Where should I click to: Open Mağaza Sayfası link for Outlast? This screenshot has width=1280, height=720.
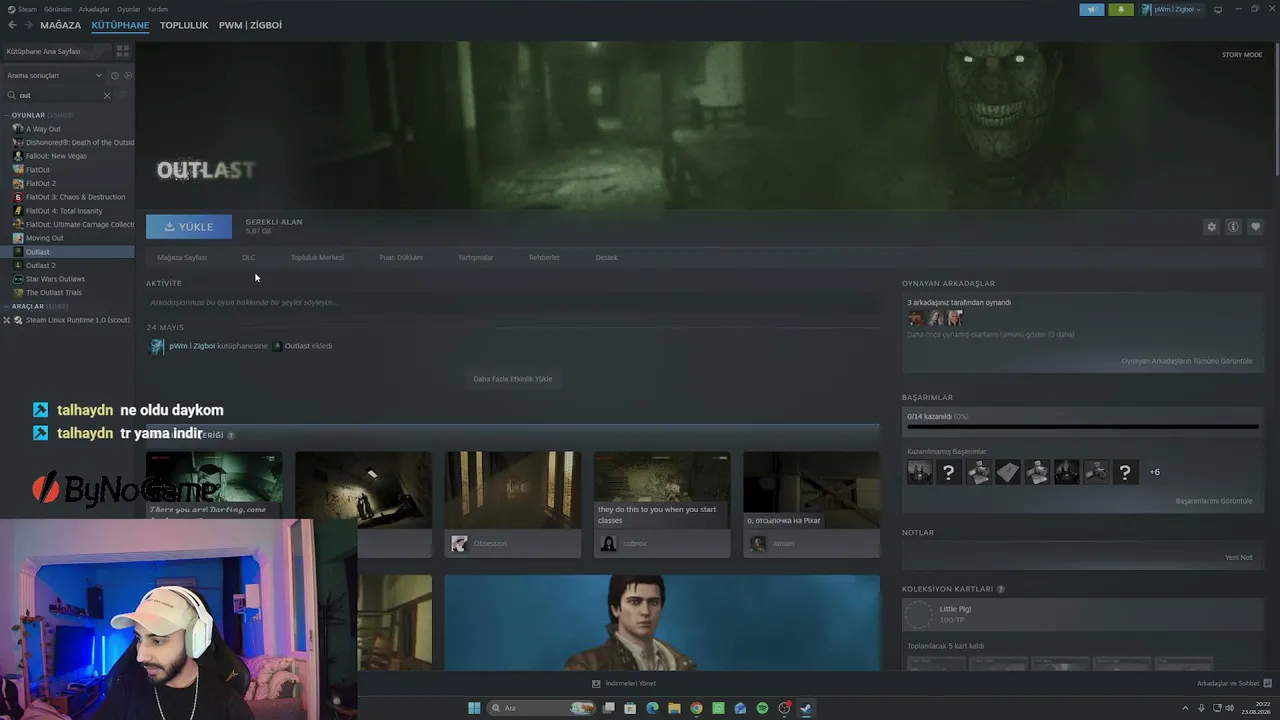(182, 257)
